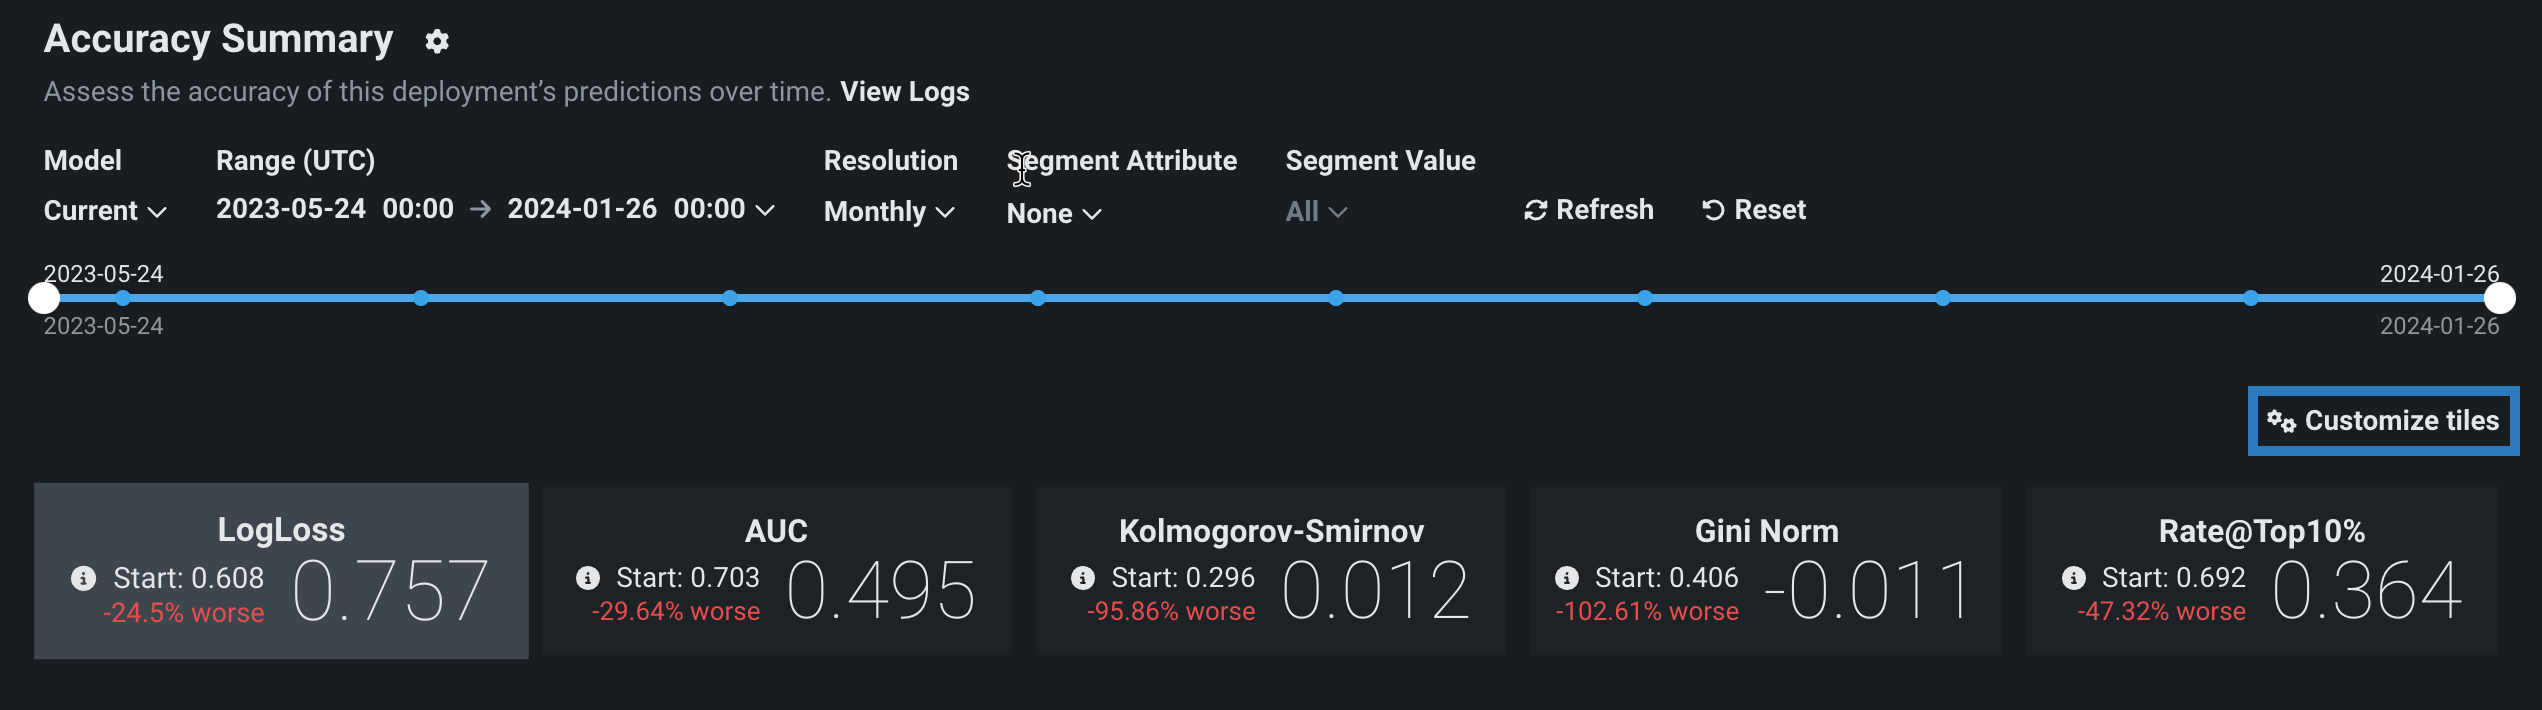Expand the Segment Attribute None dropdown
The image size is (2542, 710).
pos(1054,214)
